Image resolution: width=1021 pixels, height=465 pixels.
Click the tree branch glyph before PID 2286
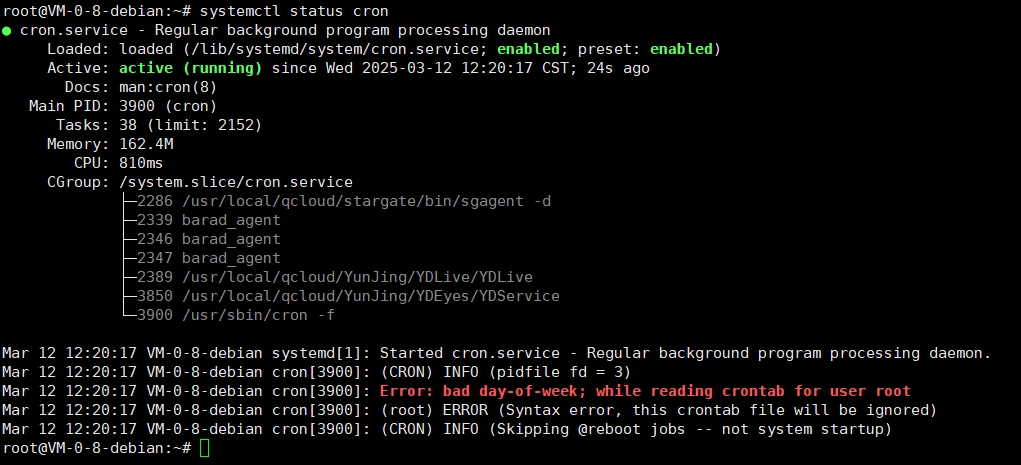point(128,201)
